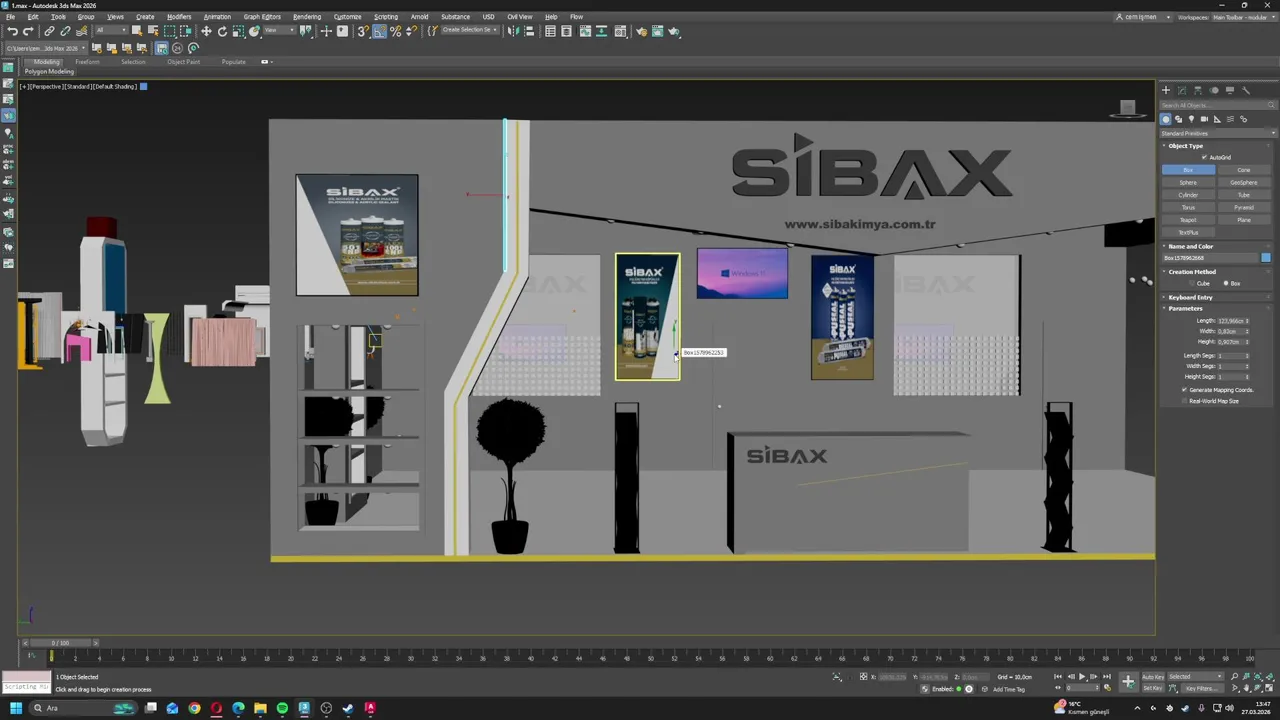
Task: Select the Cameras category icon
Action: (x=1204, y=119)
